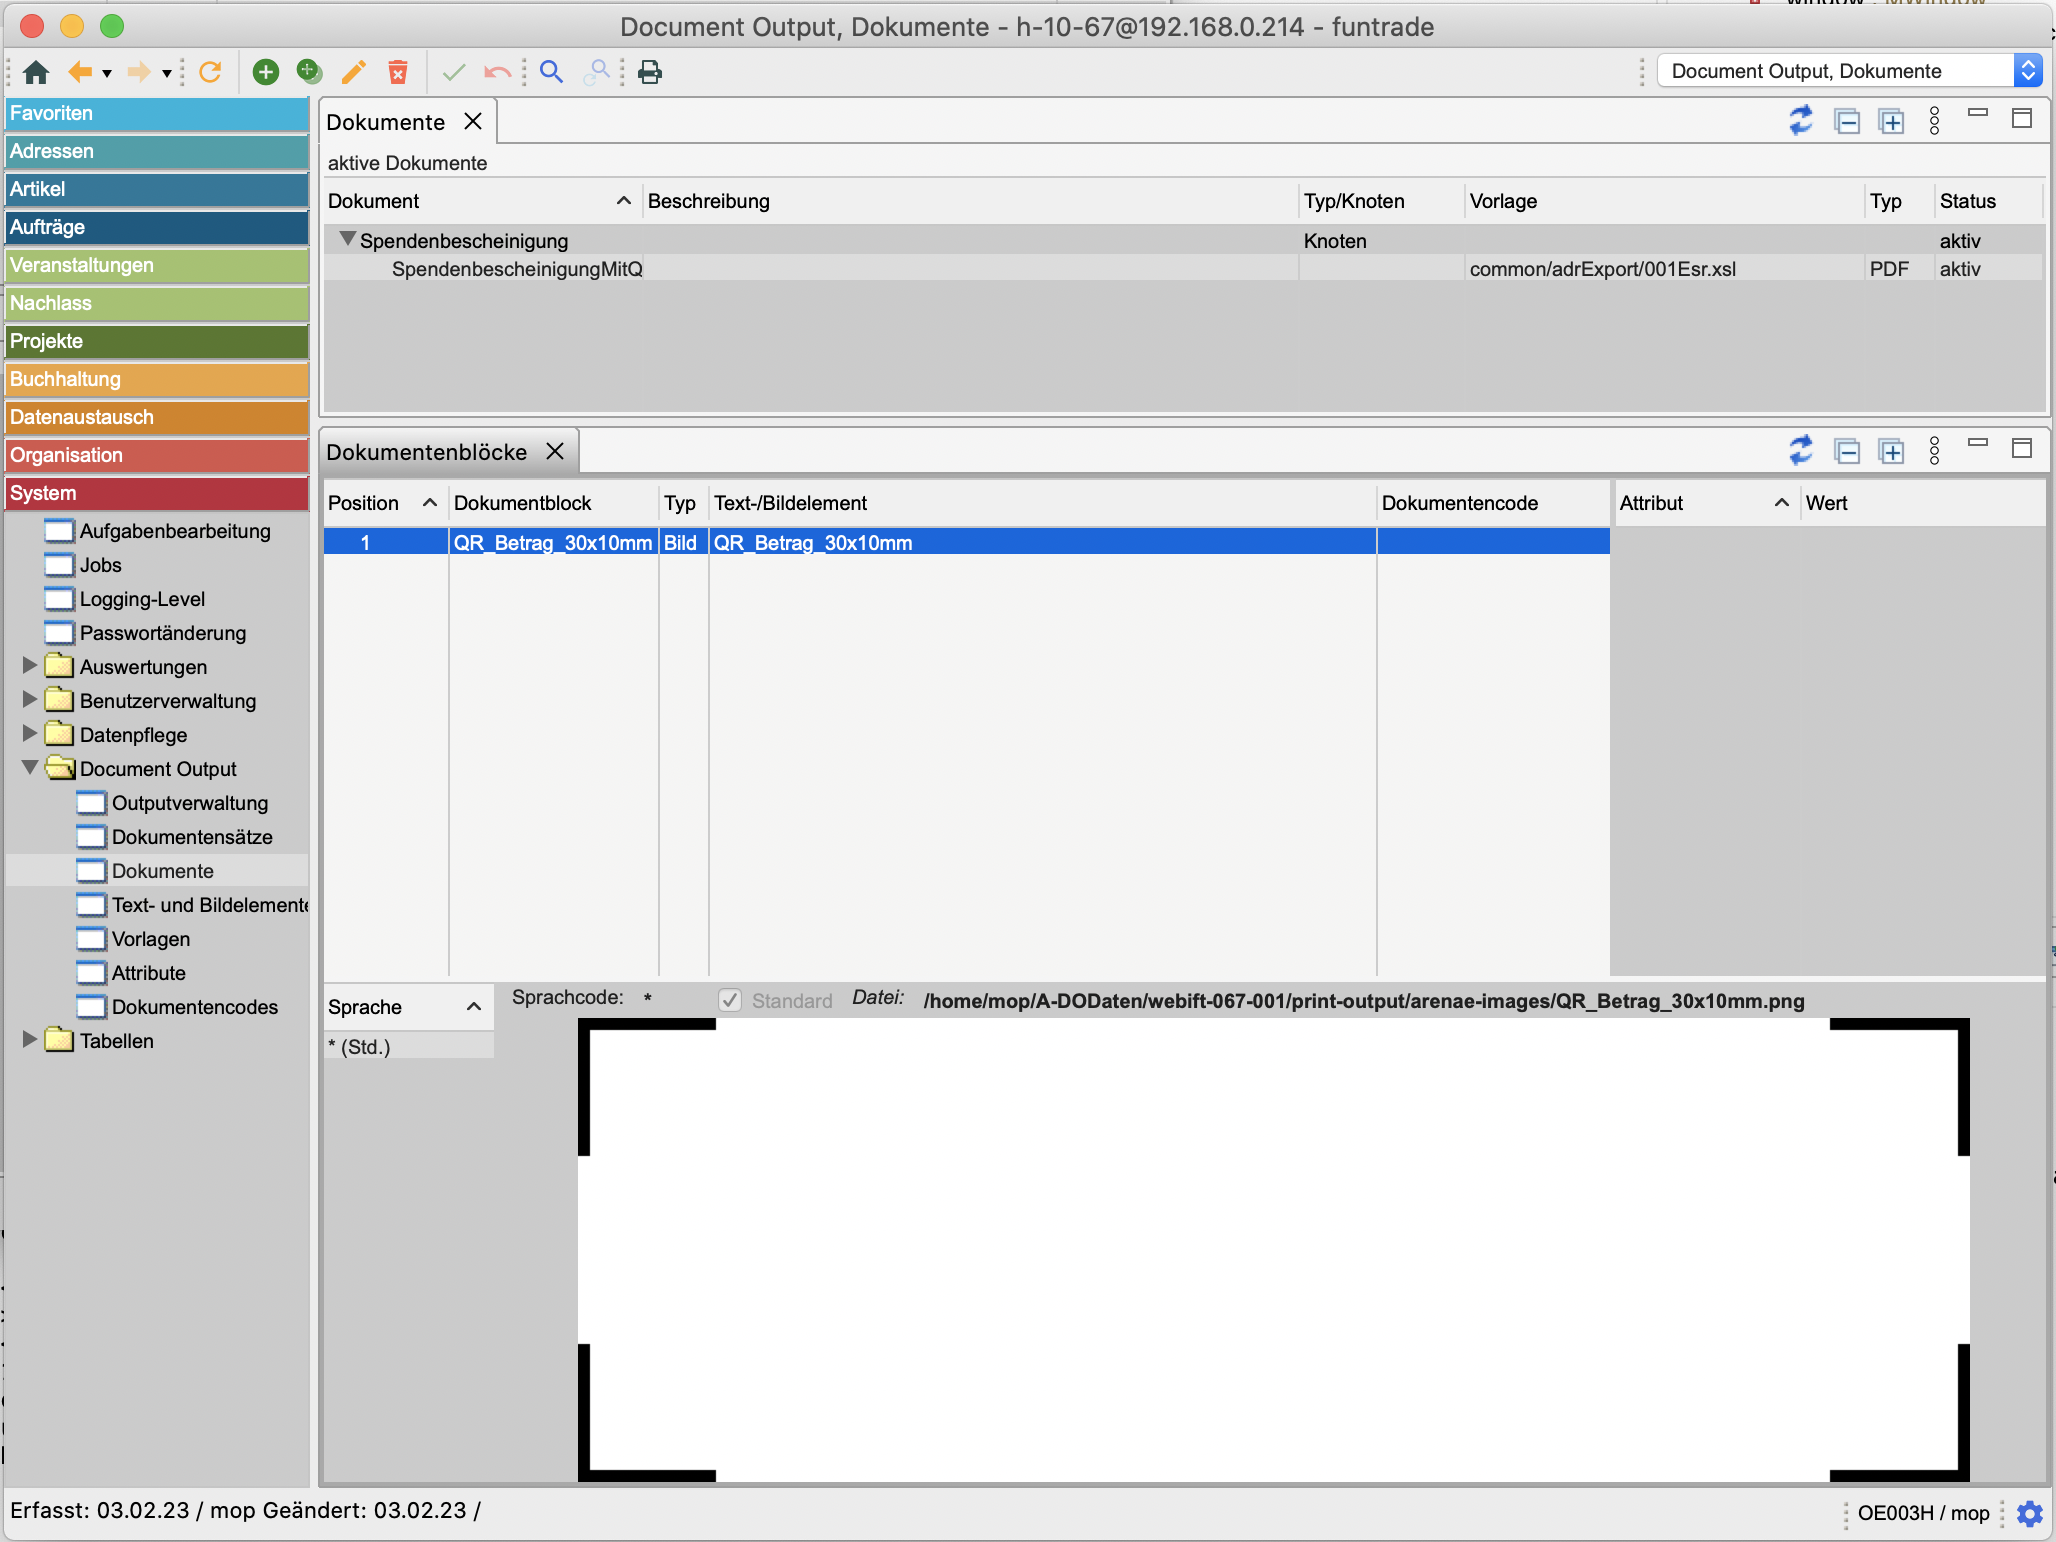Viewport: 2056px width, 1542px height.
Task: Toggle the Standard checkbox
Action: 731,1001
